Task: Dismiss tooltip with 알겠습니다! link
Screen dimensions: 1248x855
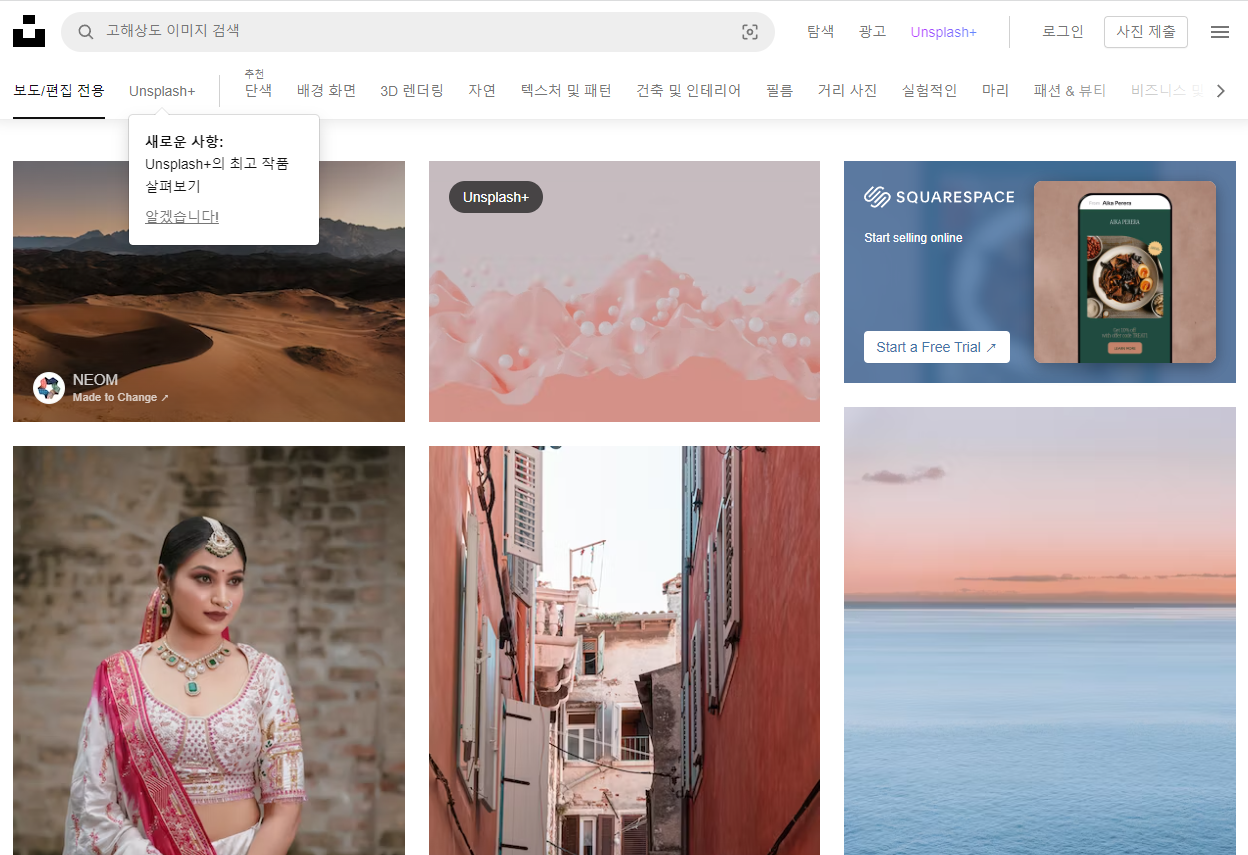Action: coord(182,216)
